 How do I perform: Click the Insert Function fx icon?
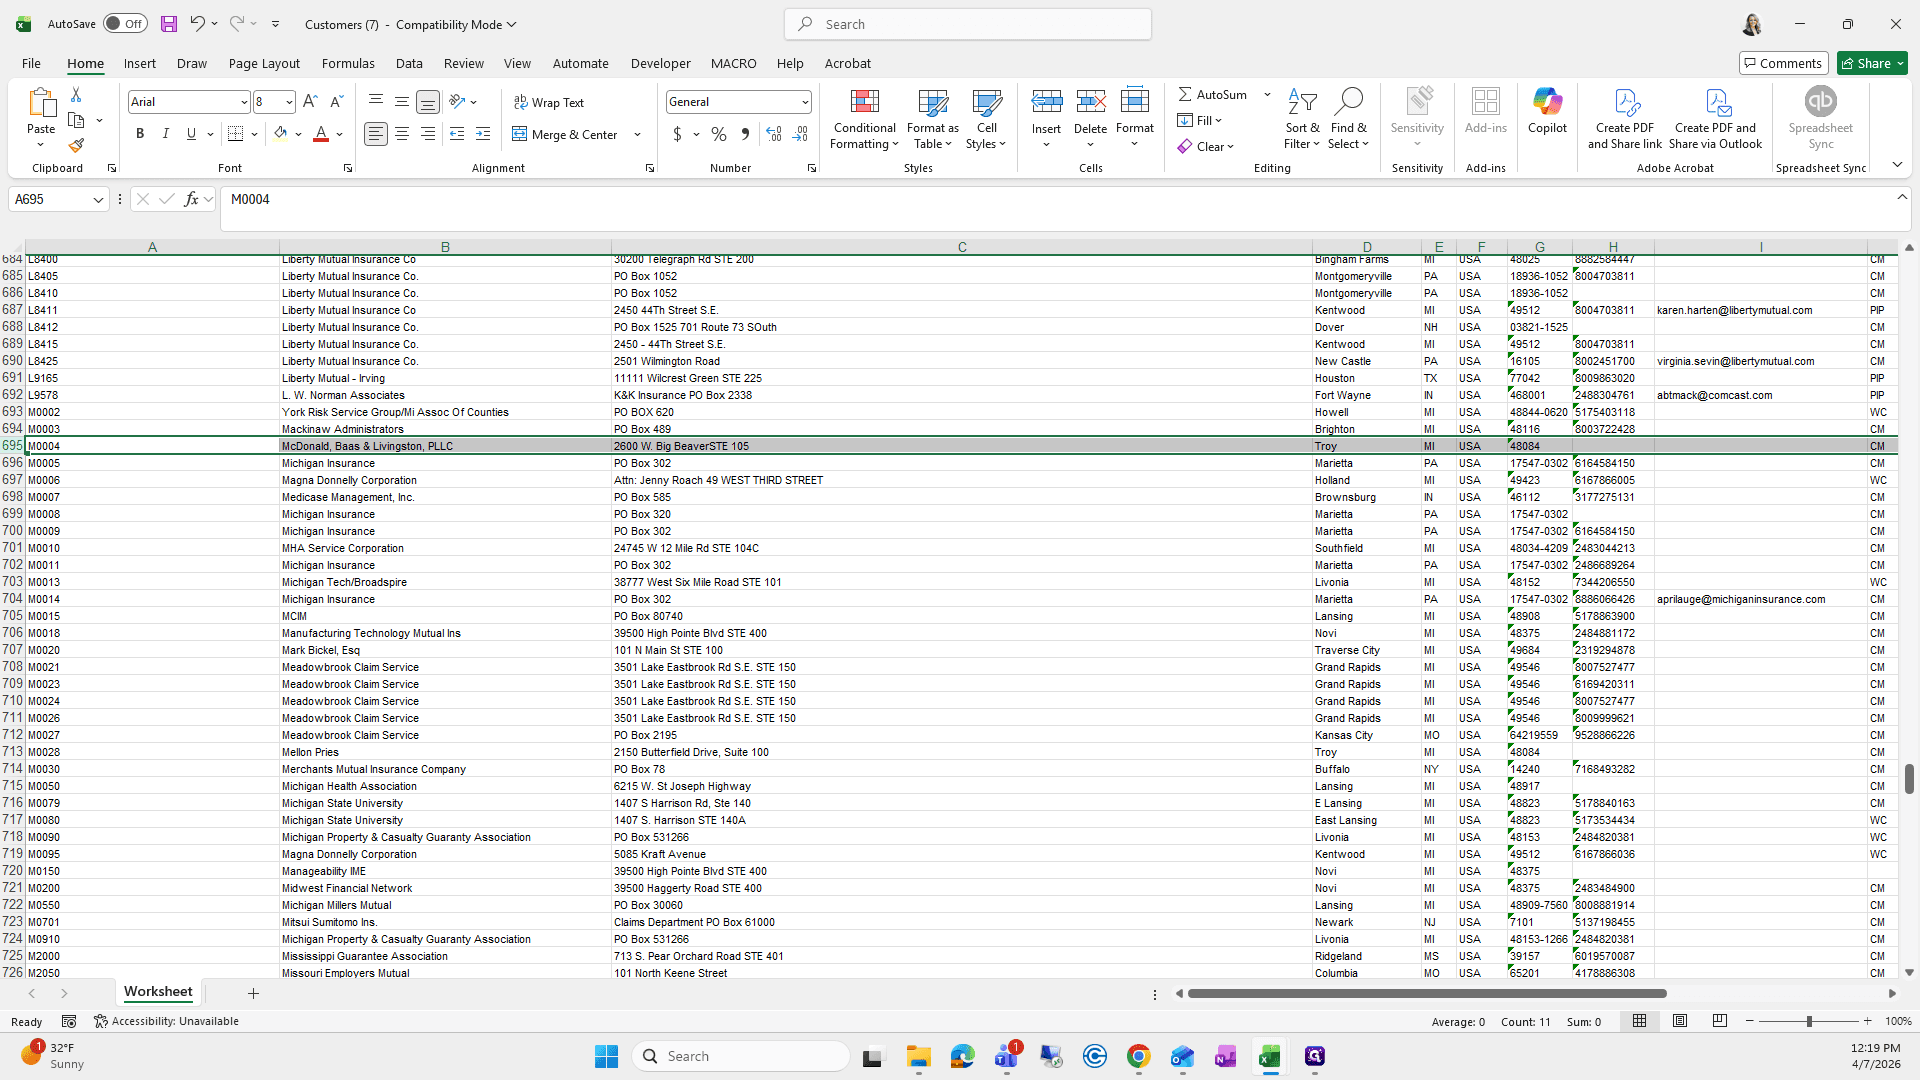point(191,199)
